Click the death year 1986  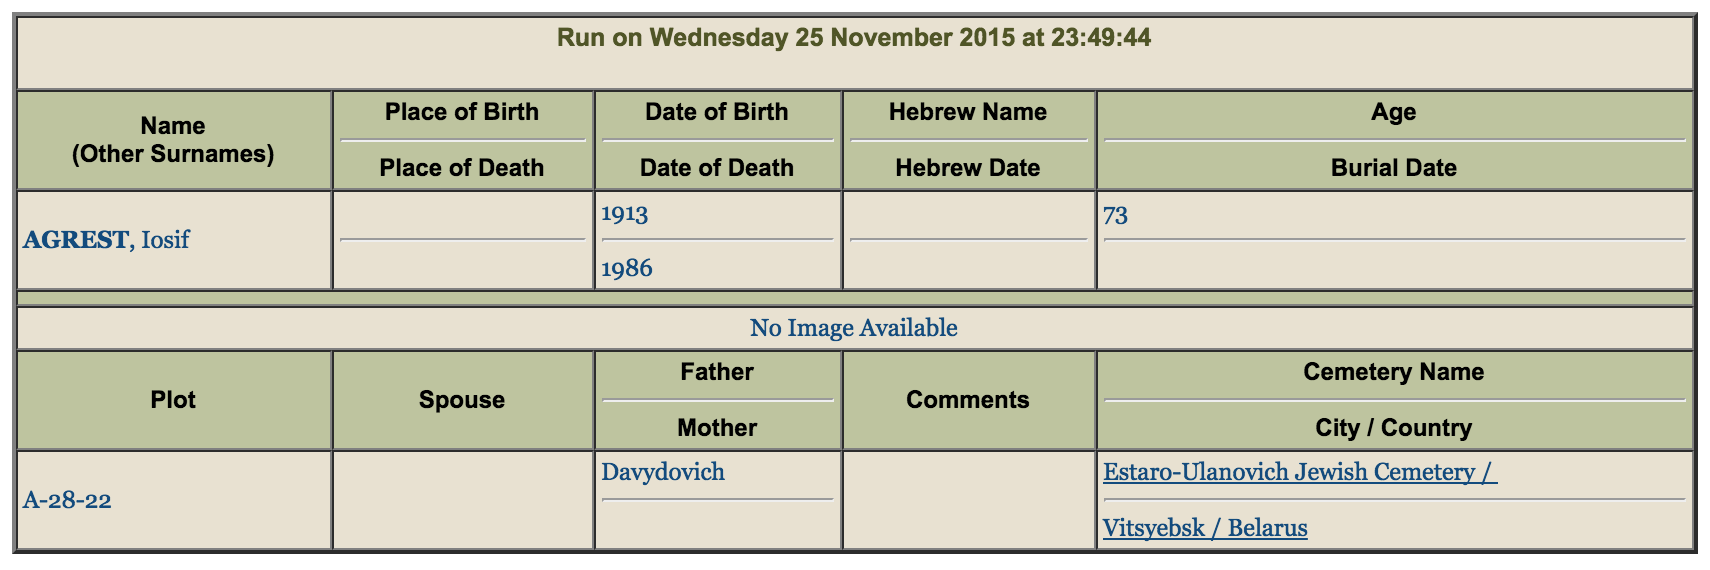[626, 268]
